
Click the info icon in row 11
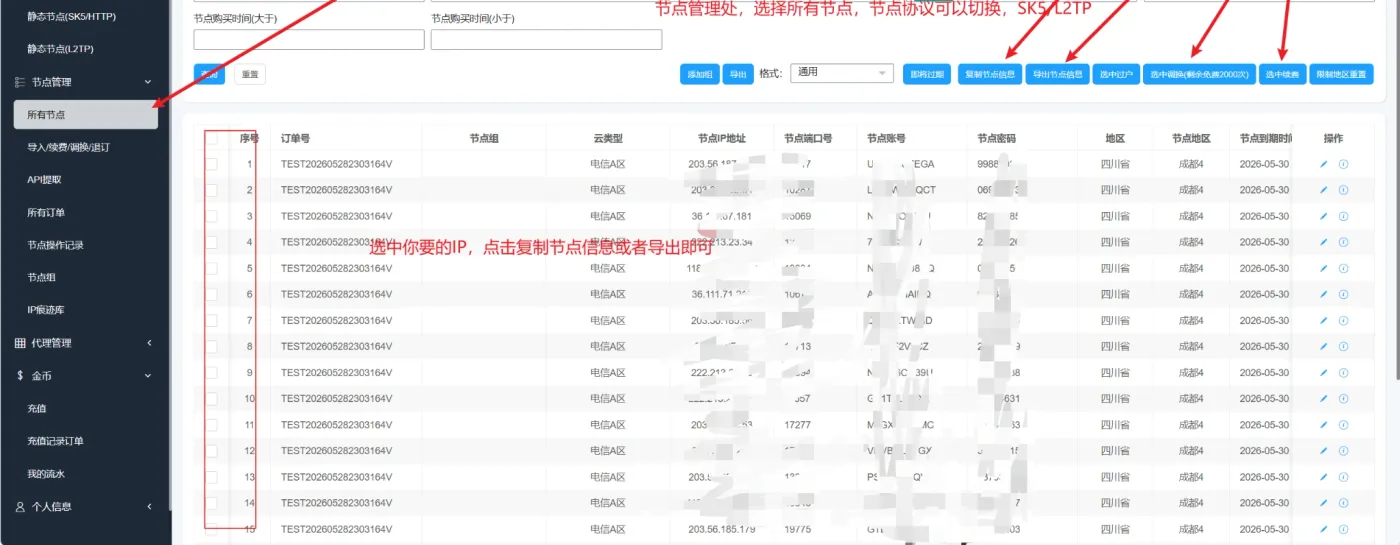click(x=1343, y=425)
